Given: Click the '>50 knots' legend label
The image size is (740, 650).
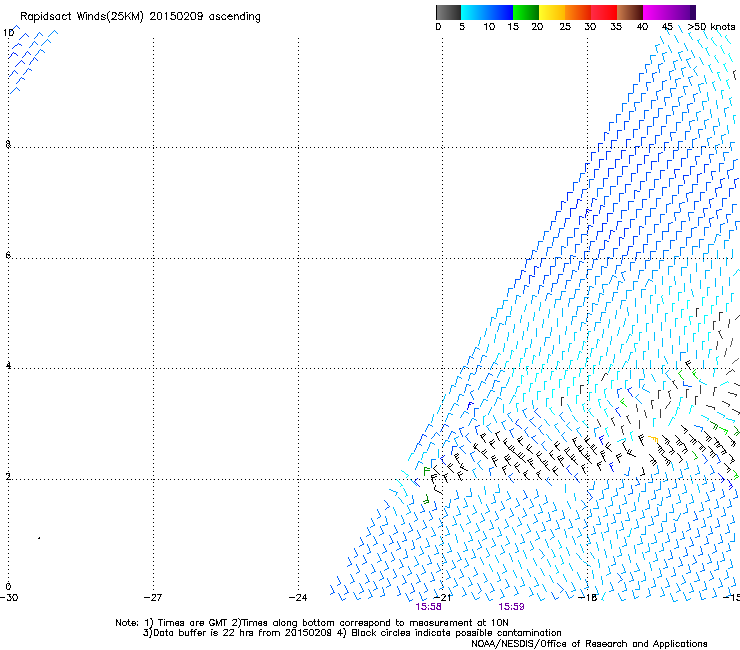Looking at the screenshot, I should click(x=711, y=27).
